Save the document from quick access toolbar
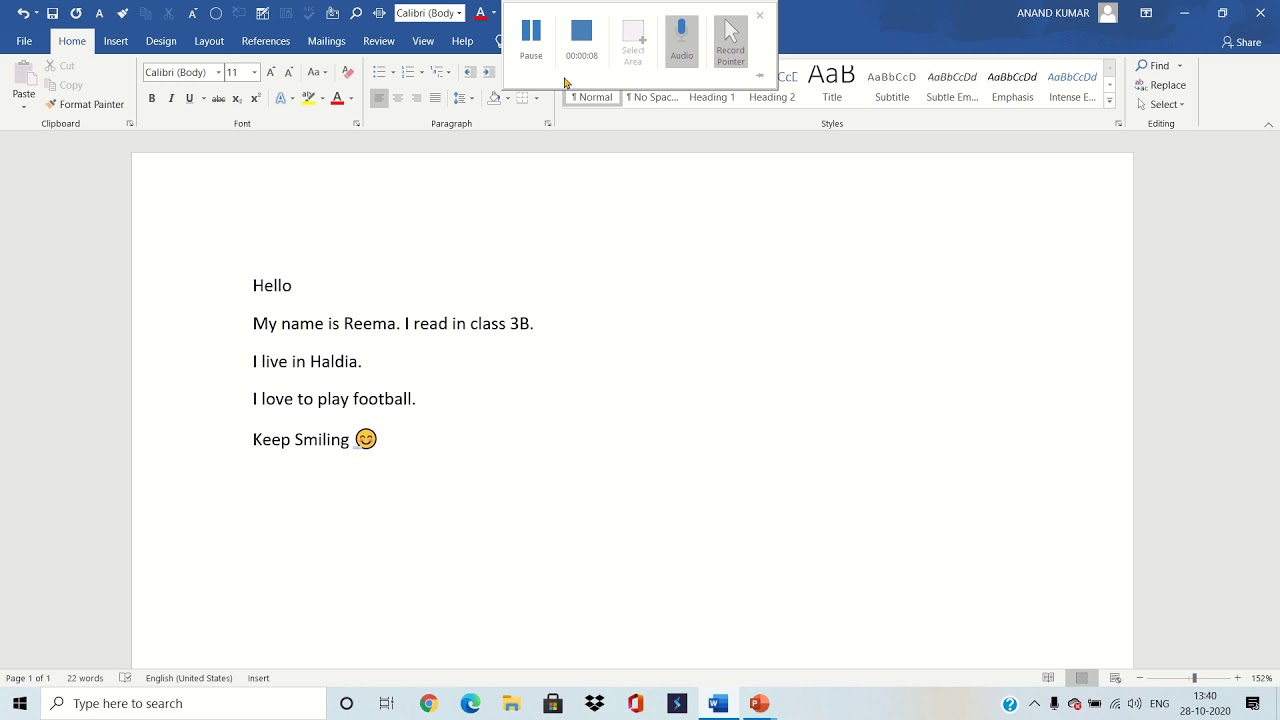1280x720 pixels. 52,13
